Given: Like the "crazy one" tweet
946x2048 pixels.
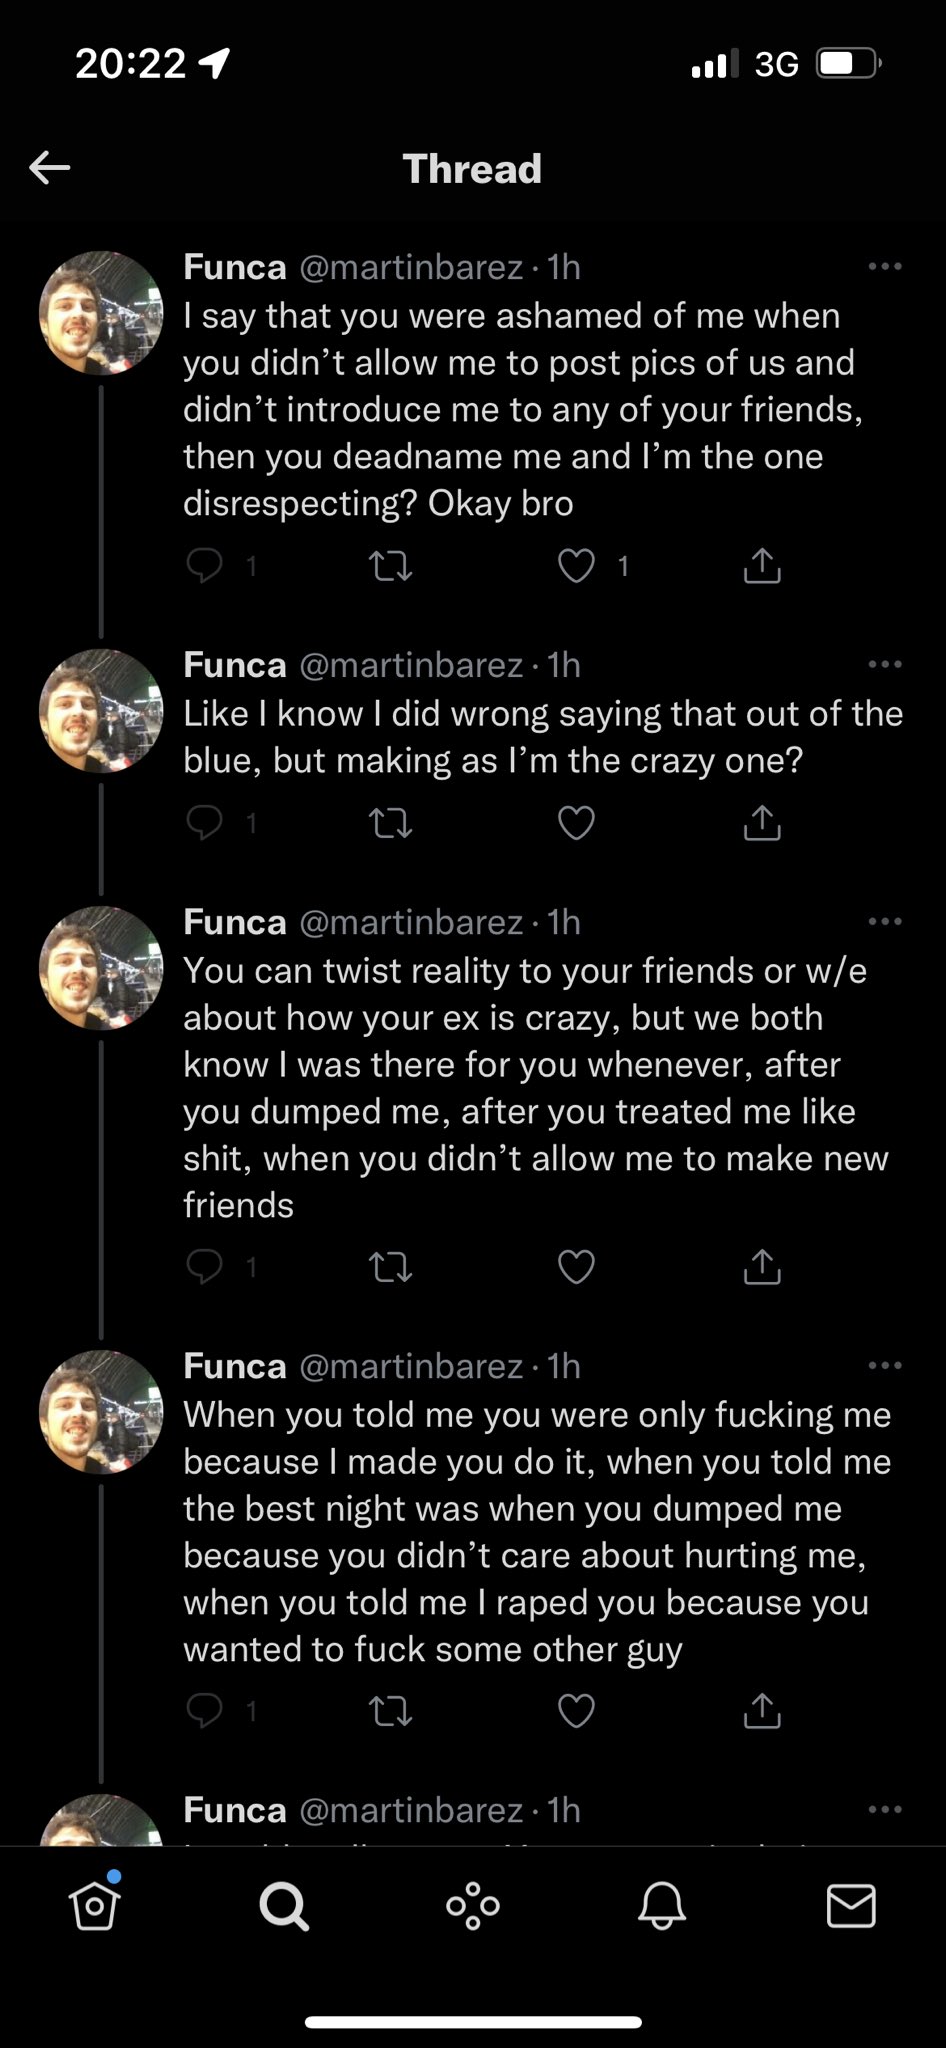Looking at the screenshot, I should 576,823.
